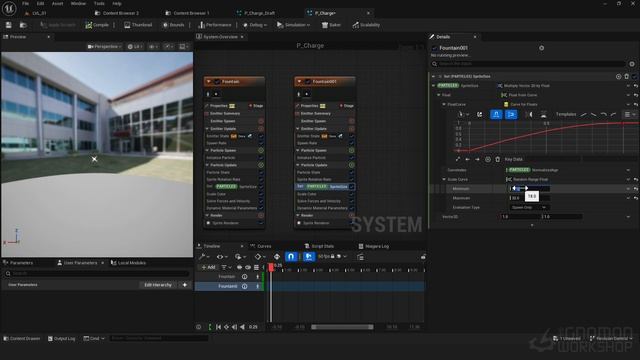Open the Lit view mode dropdown
This screenshot has width=640, height=360.
[x=135, y=47]
